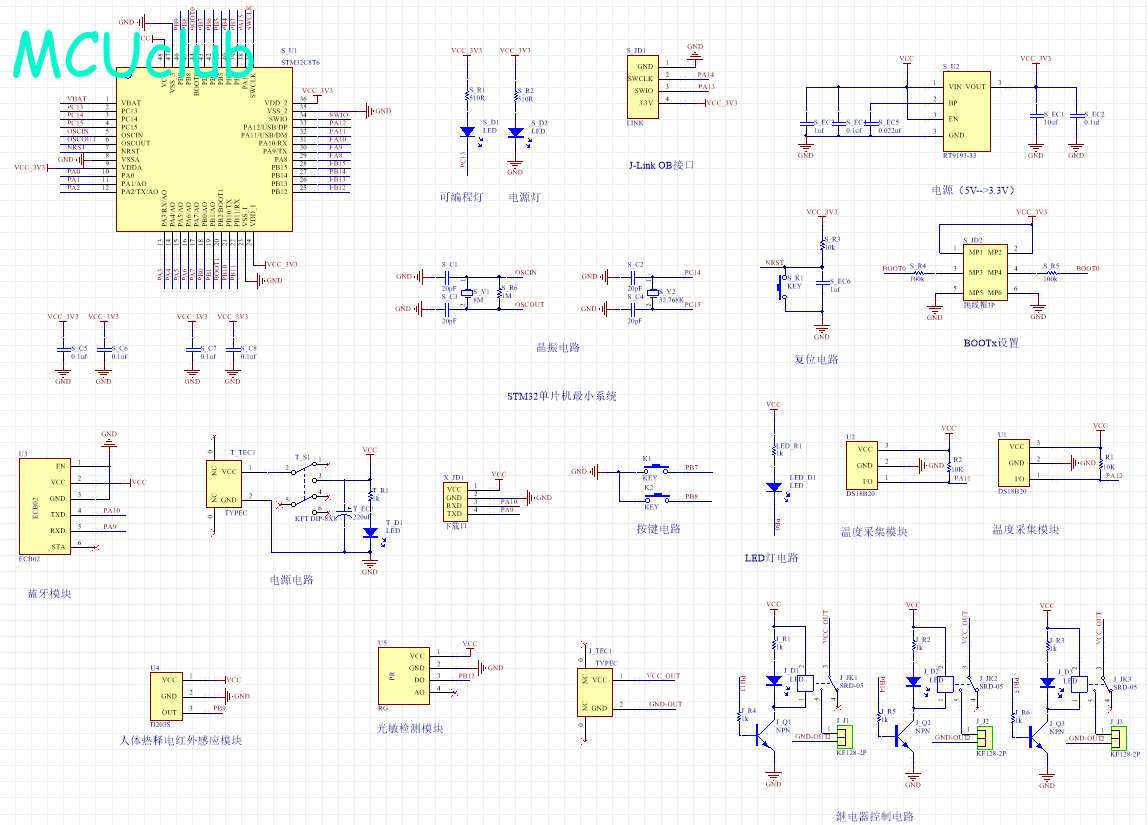1148x825 pixels.
Task: Select the J_TEC1 TYPEC output connector
Action: tap(594, 693)
